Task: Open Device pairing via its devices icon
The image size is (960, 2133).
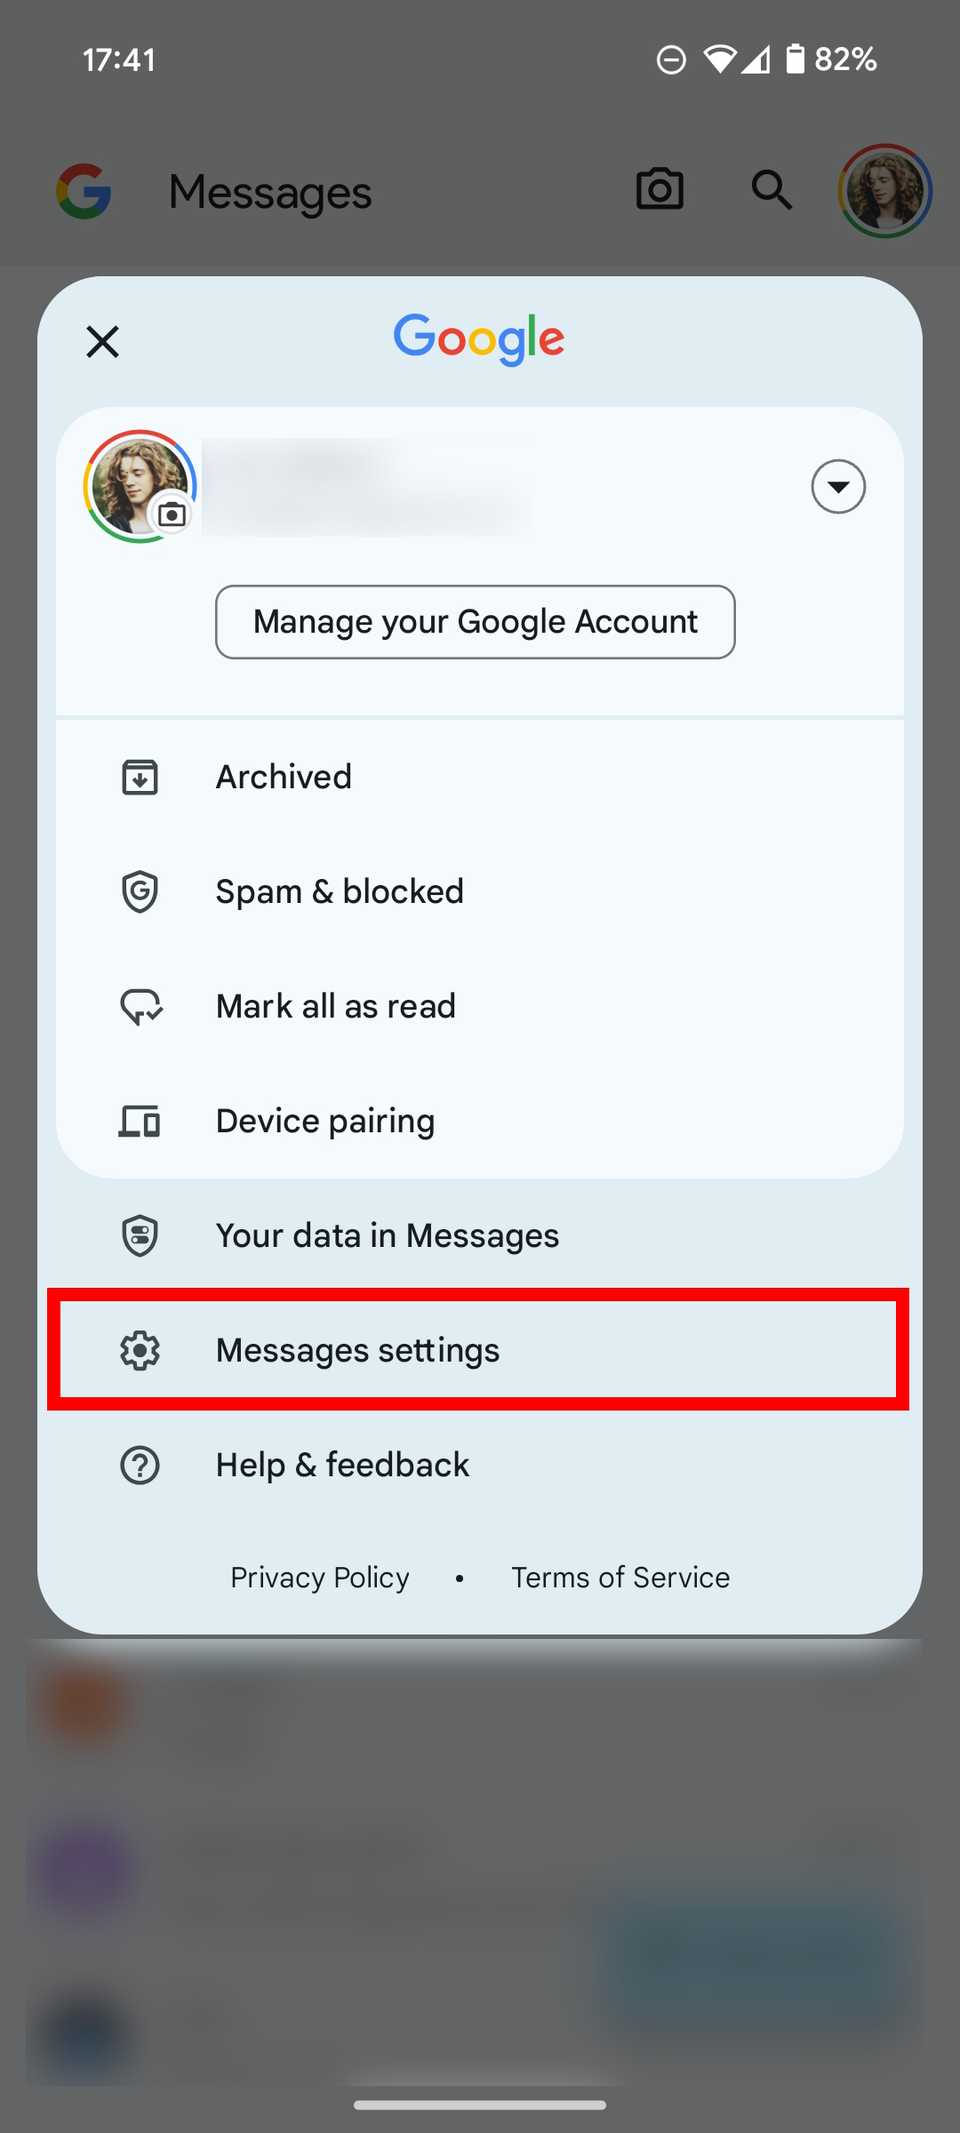Action: 140,1120
